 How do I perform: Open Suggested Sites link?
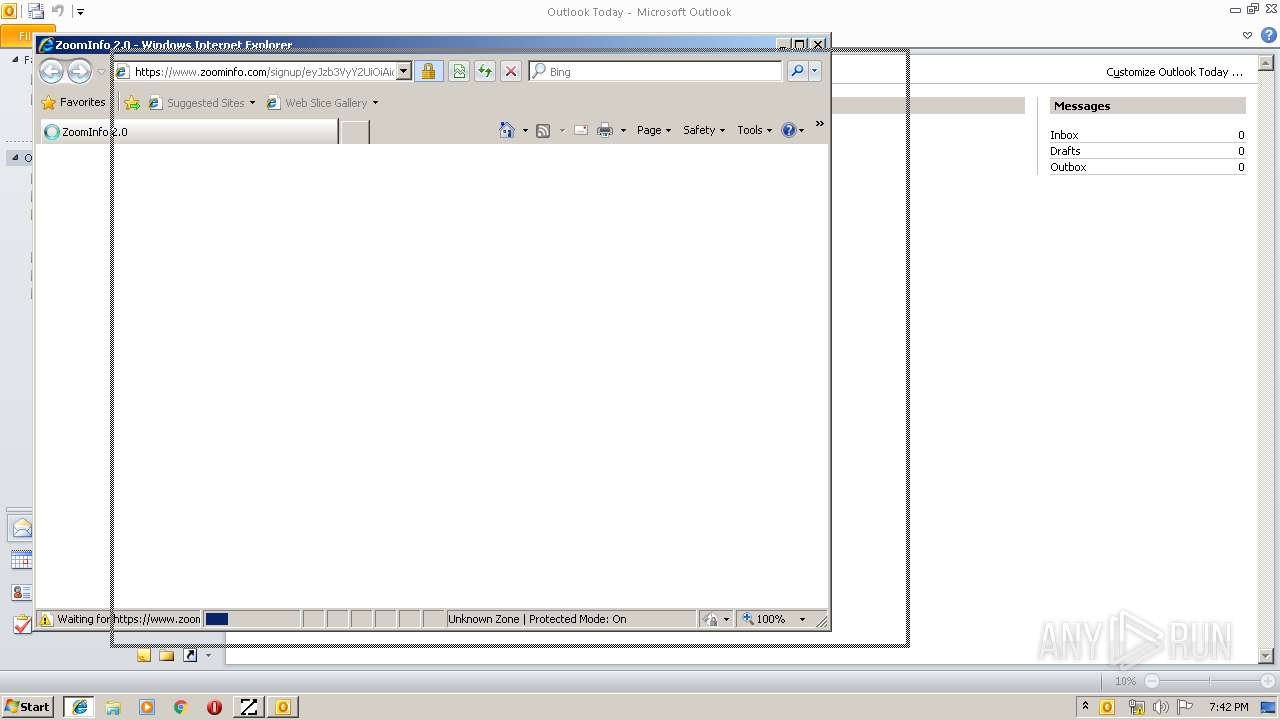click(x=200, y=103)
